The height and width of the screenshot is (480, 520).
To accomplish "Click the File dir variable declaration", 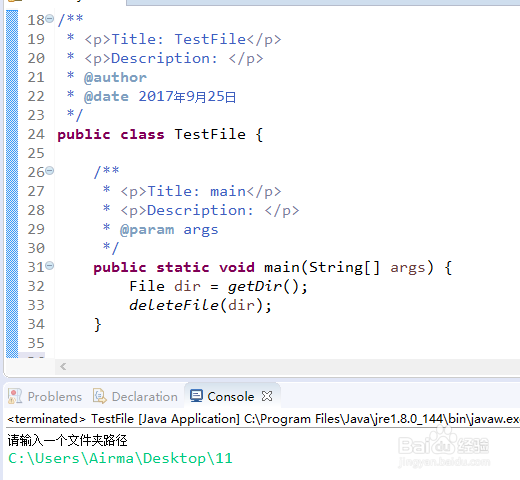I will (x=165, y=287).
